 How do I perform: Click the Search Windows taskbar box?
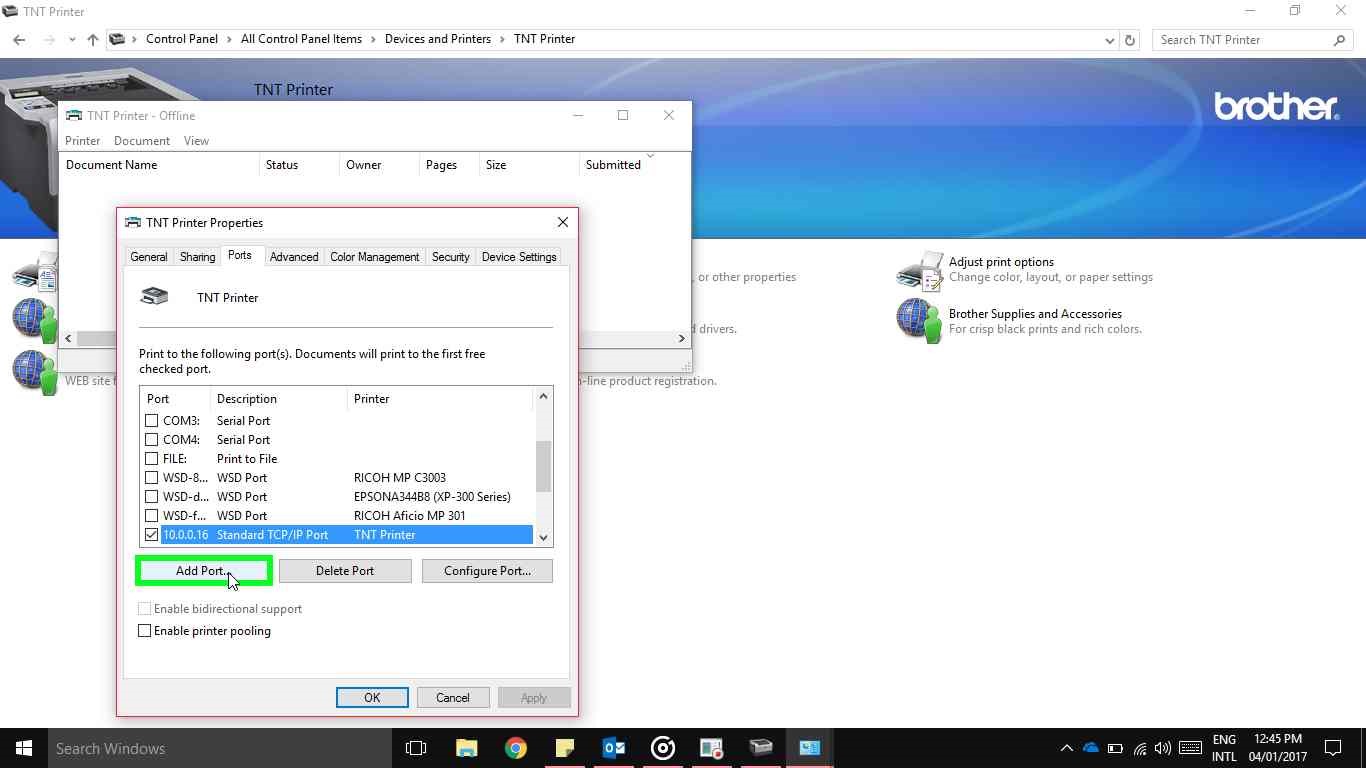220,748
